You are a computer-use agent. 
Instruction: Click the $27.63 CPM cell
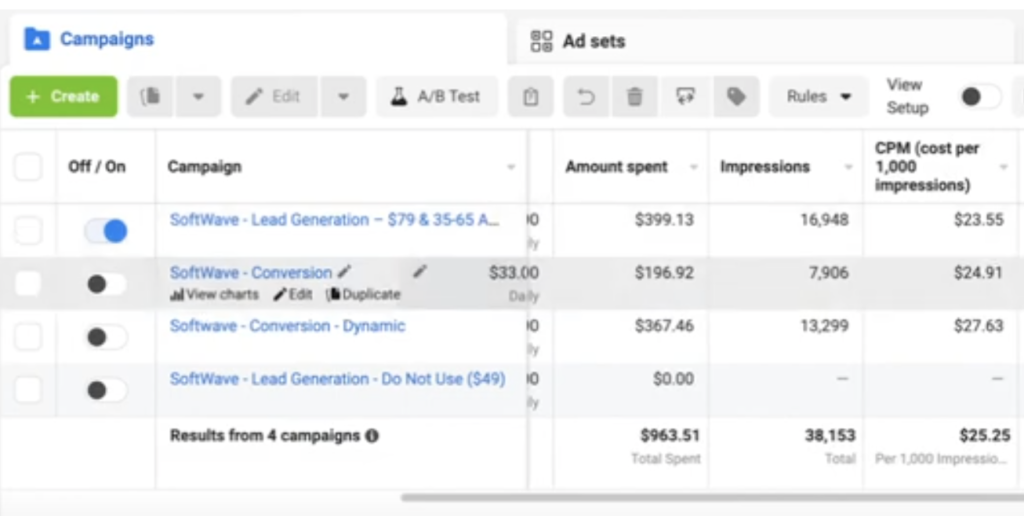click(978, 325)
